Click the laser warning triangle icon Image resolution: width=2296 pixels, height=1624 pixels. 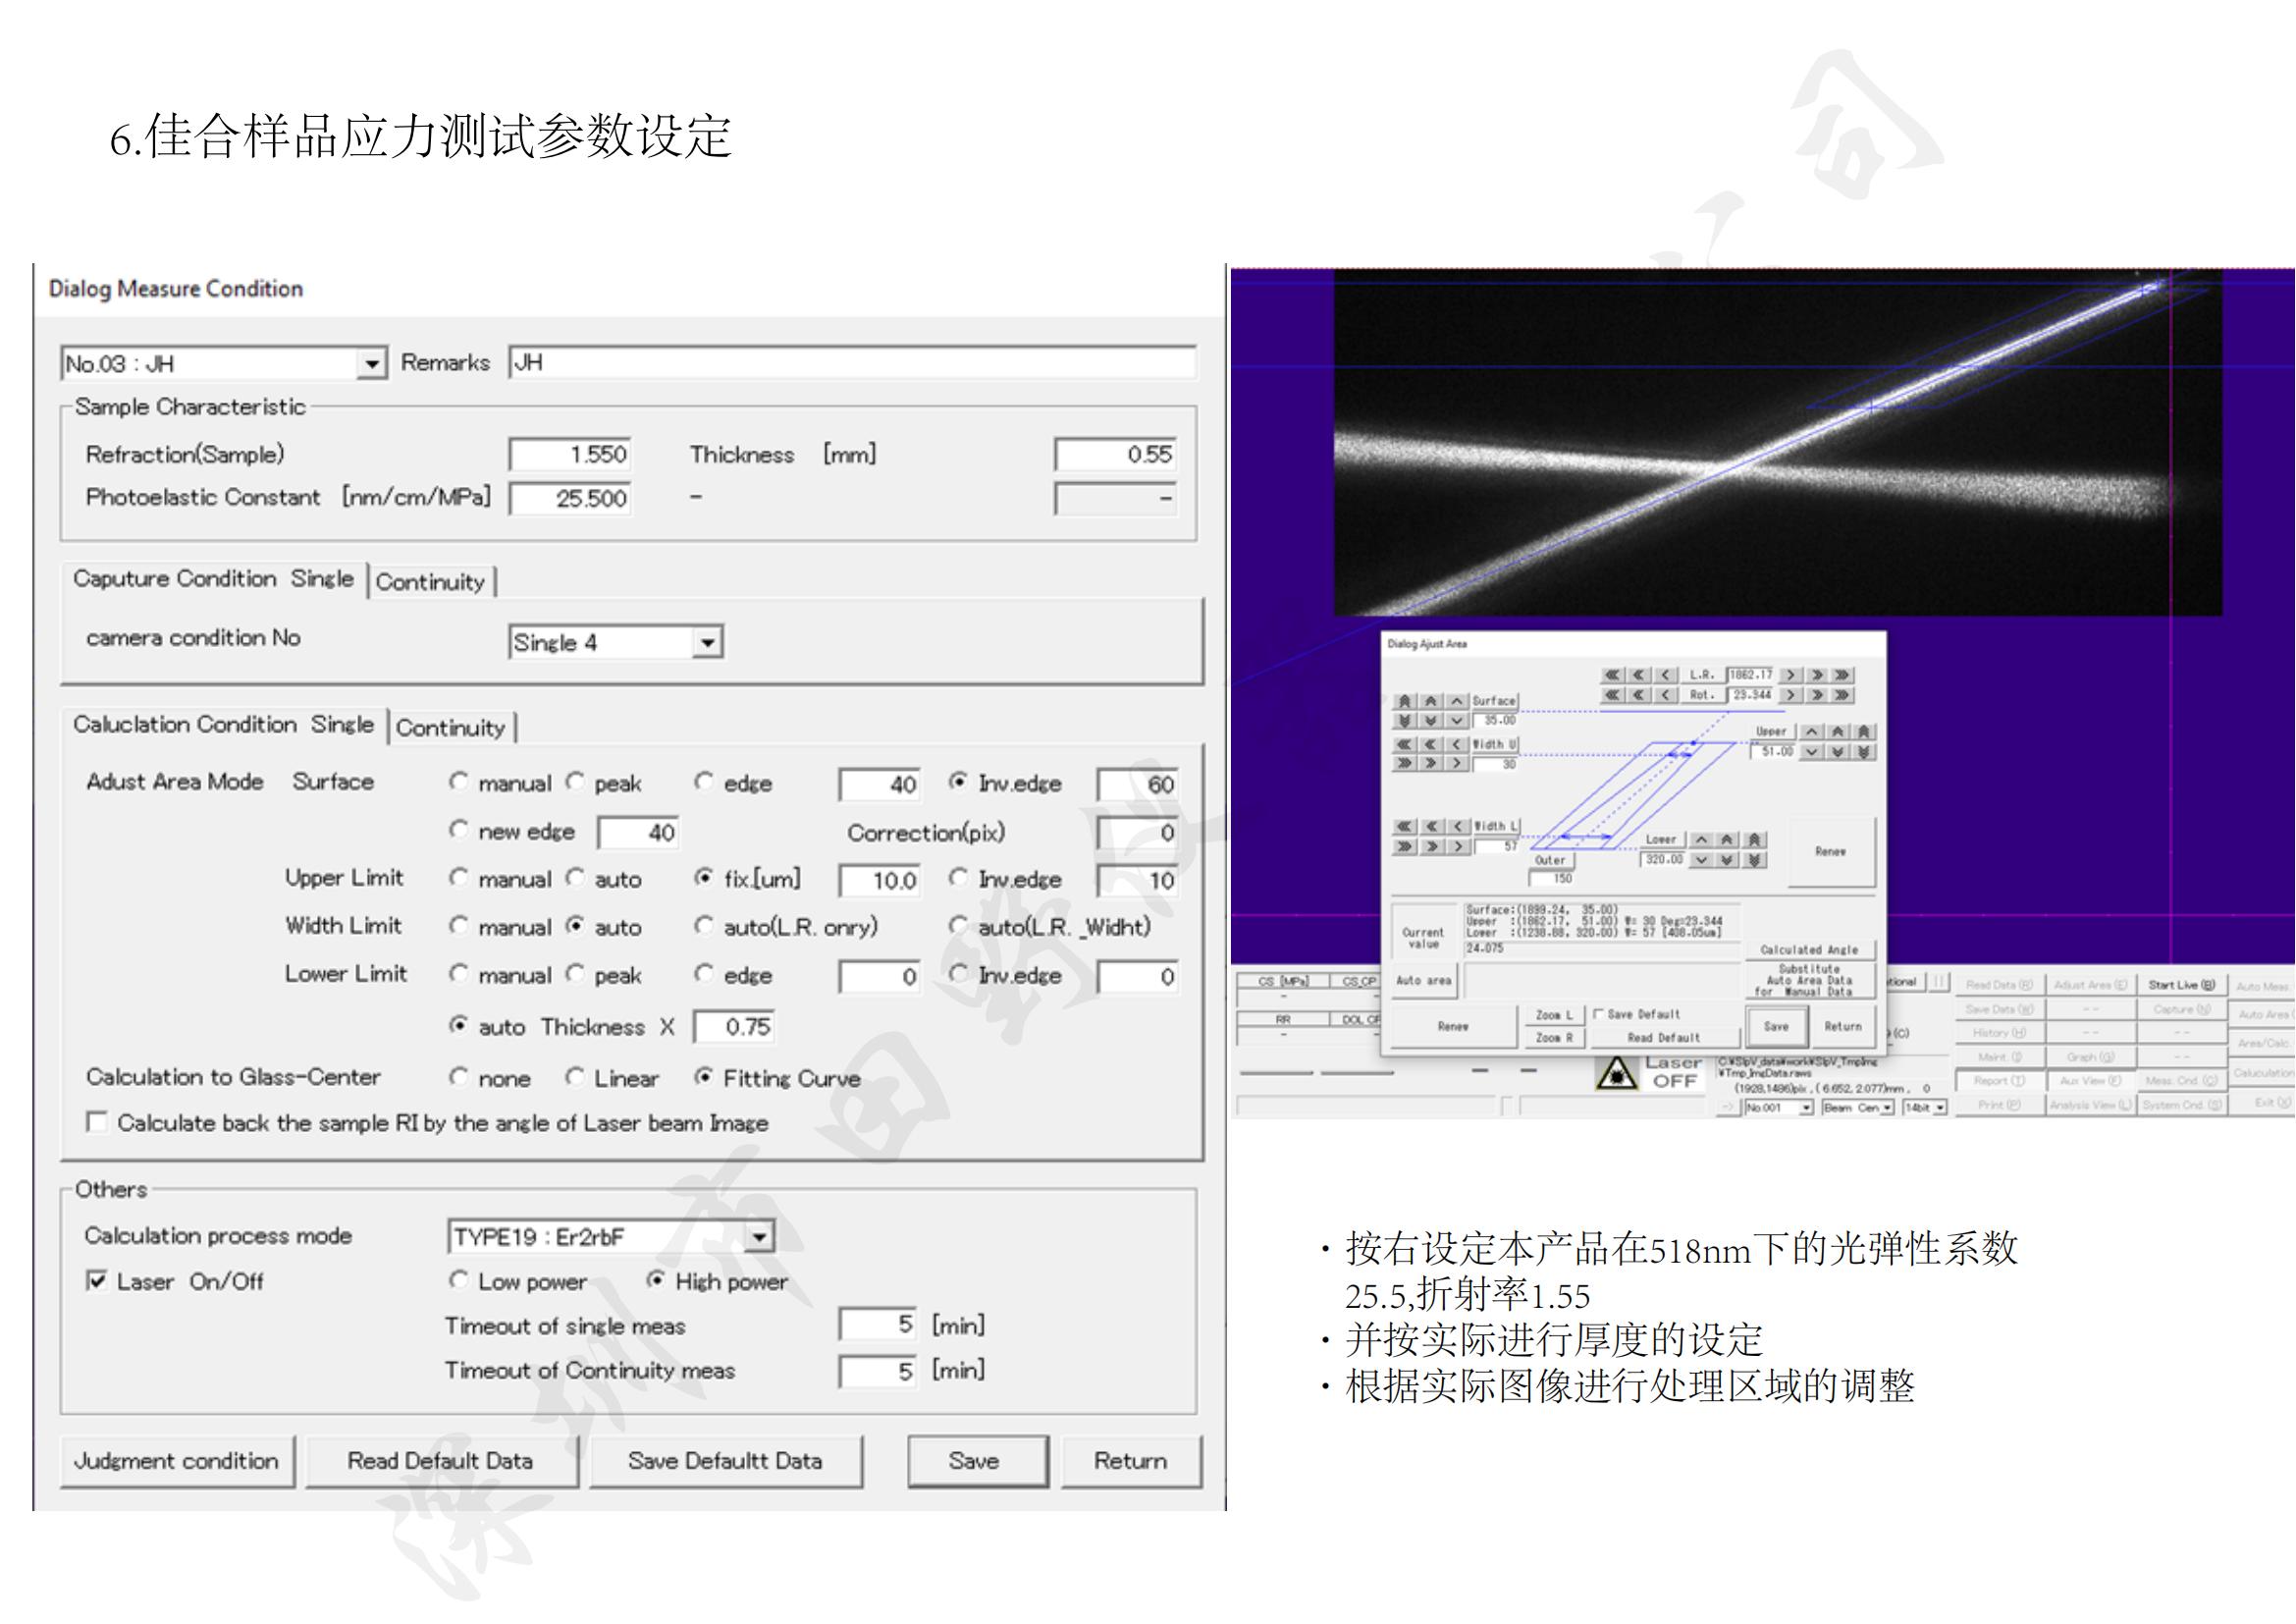coord(1616,1074)
